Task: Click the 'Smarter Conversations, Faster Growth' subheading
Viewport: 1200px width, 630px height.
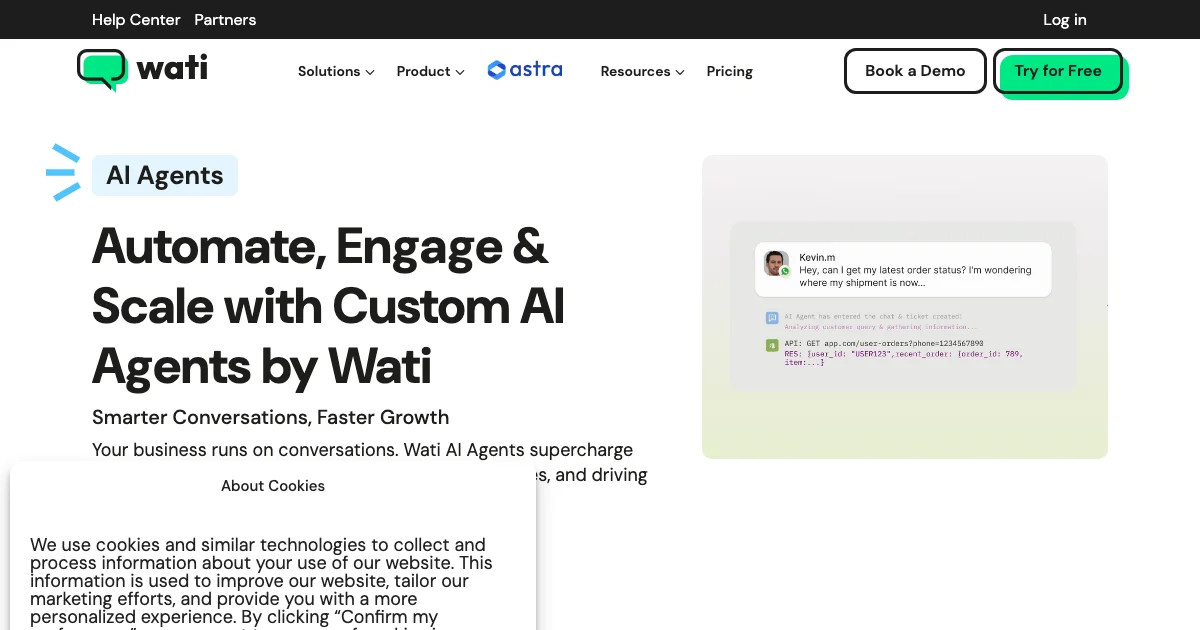Action: [270, 417]
